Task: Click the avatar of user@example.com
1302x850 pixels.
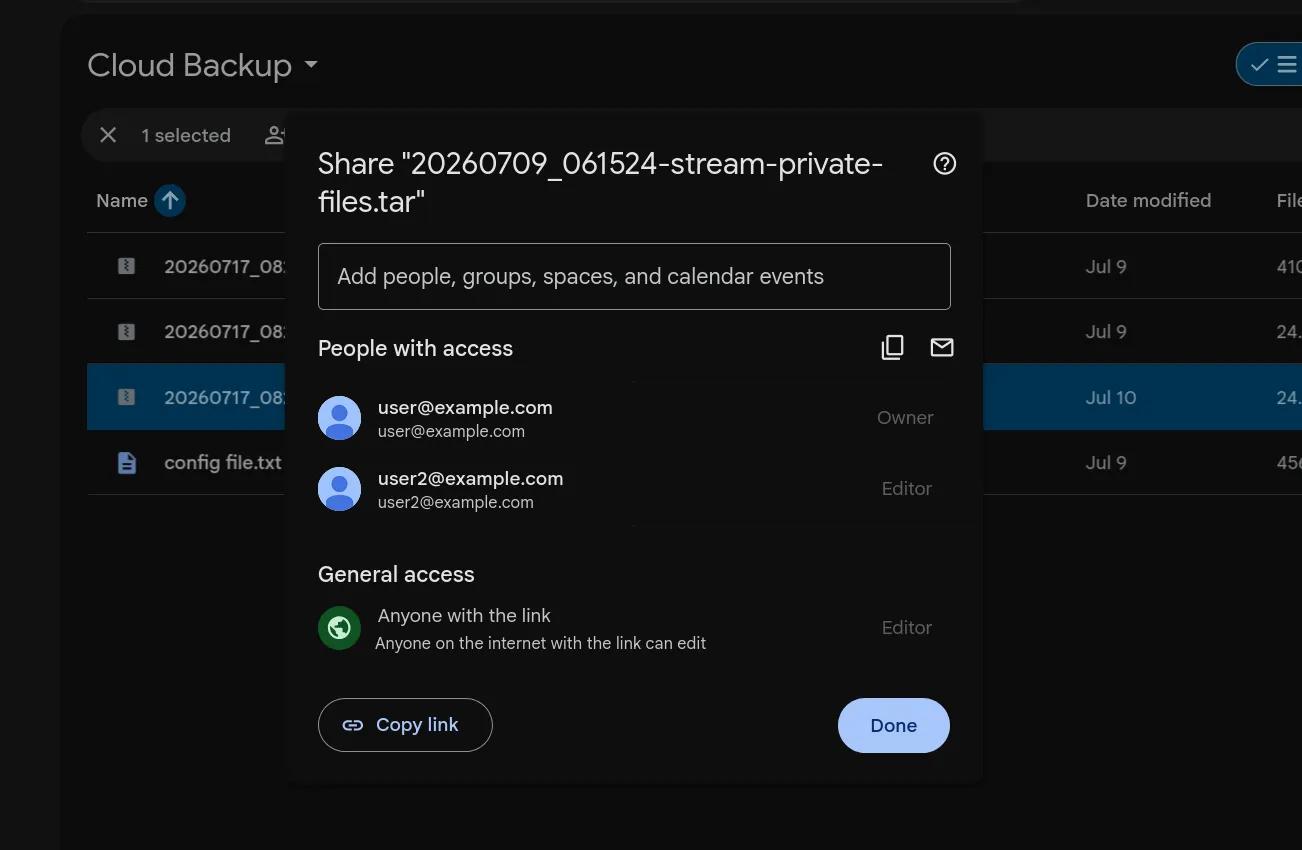Action: coord(339,418)
